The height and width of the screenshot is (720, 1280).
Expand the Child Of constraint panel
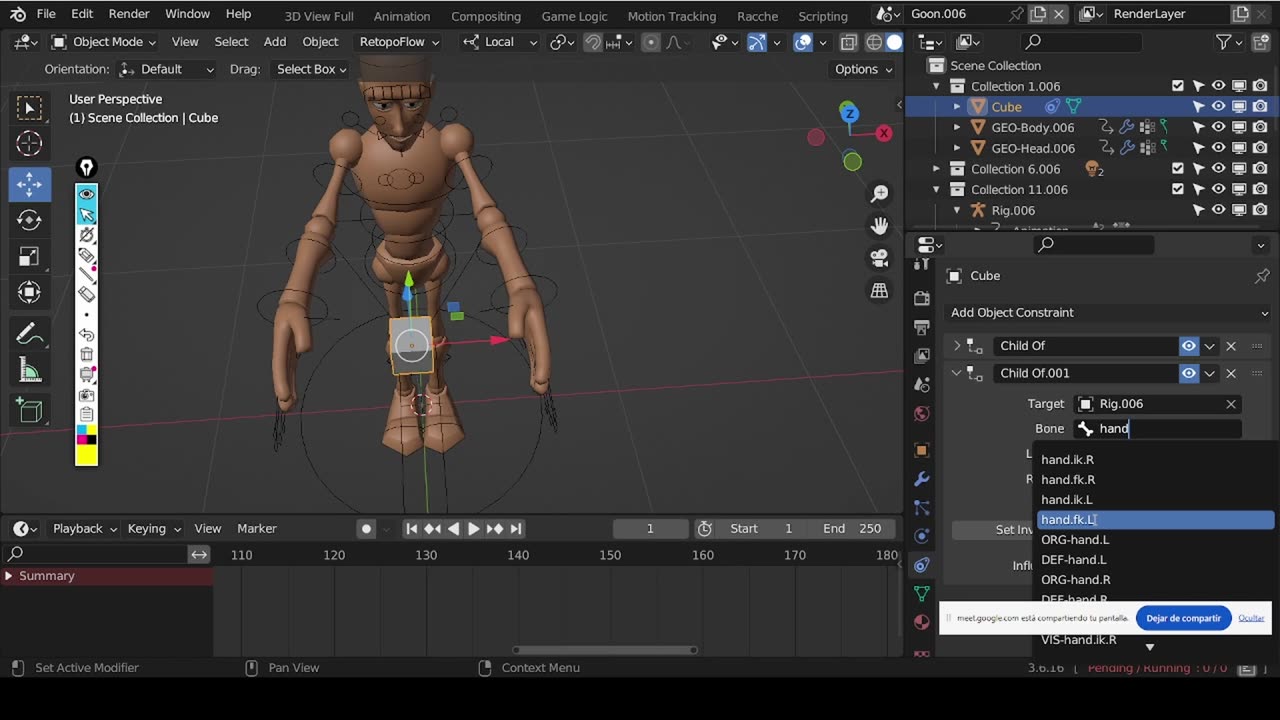click(957, 346)
